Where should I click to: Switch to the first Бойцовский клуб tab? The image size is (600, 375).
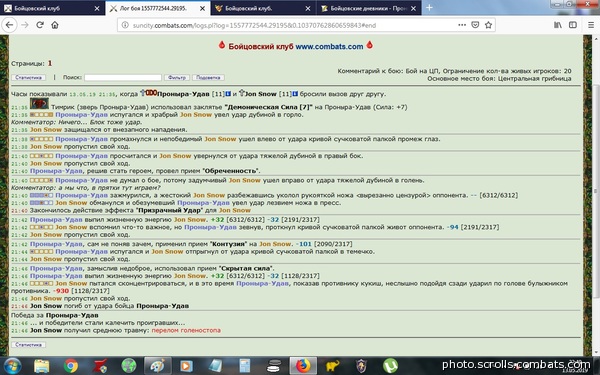pyautogui.click(x=52, y=8)
